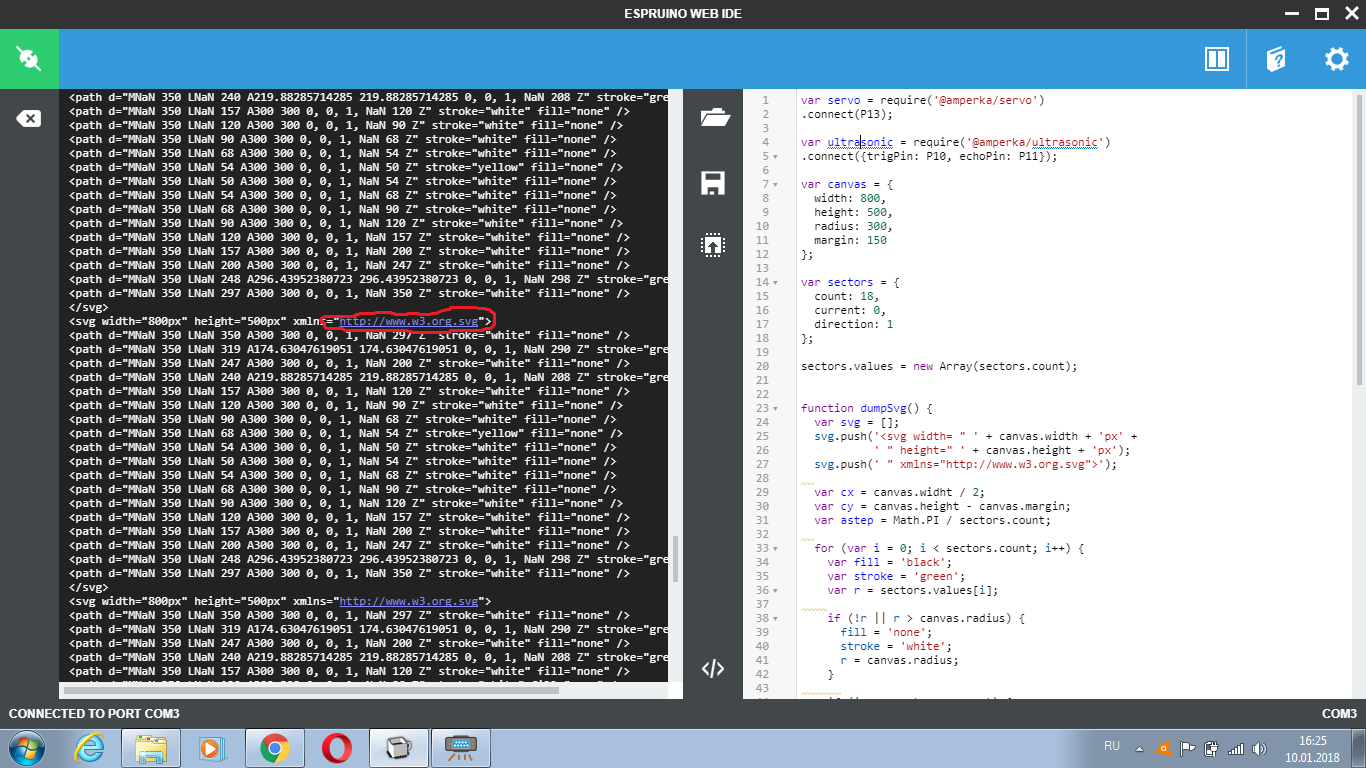Save the code with the floppy icon
The height and width of the screenshot is (768, 1366).
713,182
